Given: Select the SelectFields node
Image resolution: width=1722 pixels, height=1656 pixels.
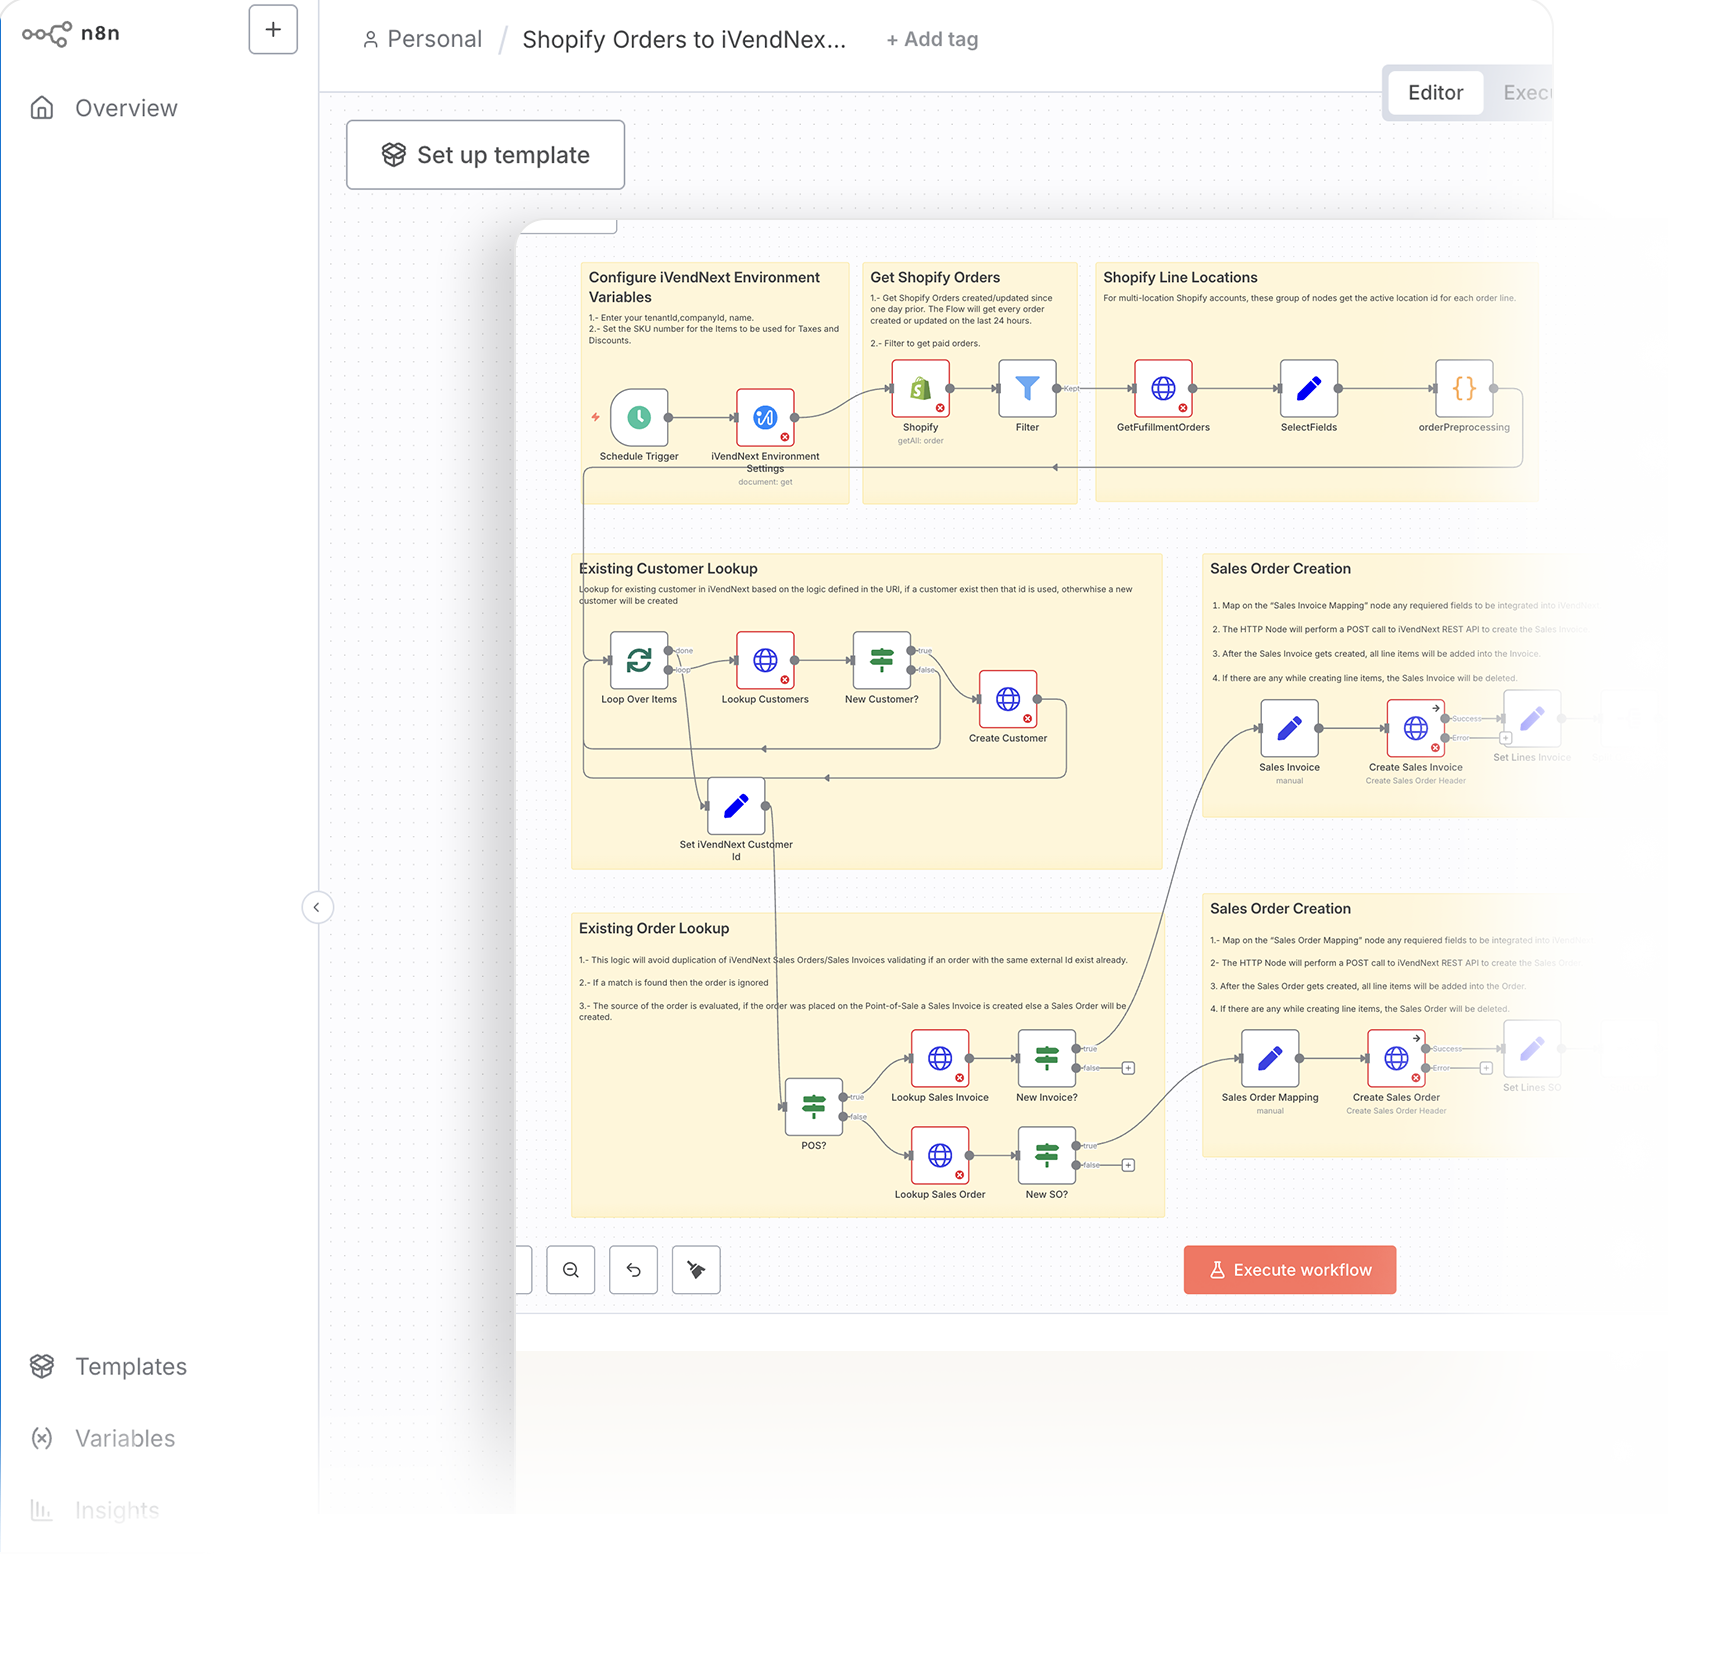Looking at the screenshot, I should coord(1309,388).
